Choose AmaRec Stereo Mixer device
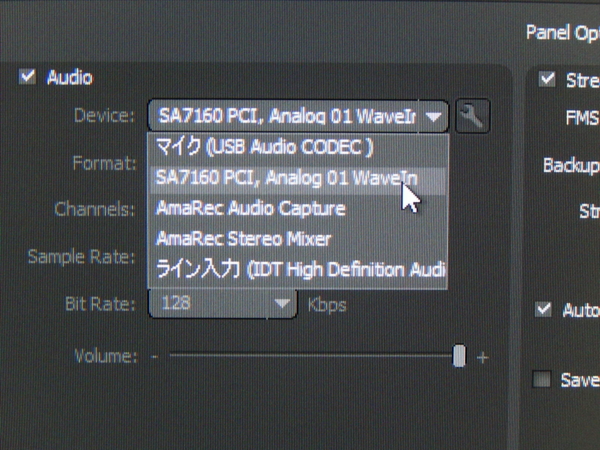This screenshot has height=450, width=600. point(298,239)
